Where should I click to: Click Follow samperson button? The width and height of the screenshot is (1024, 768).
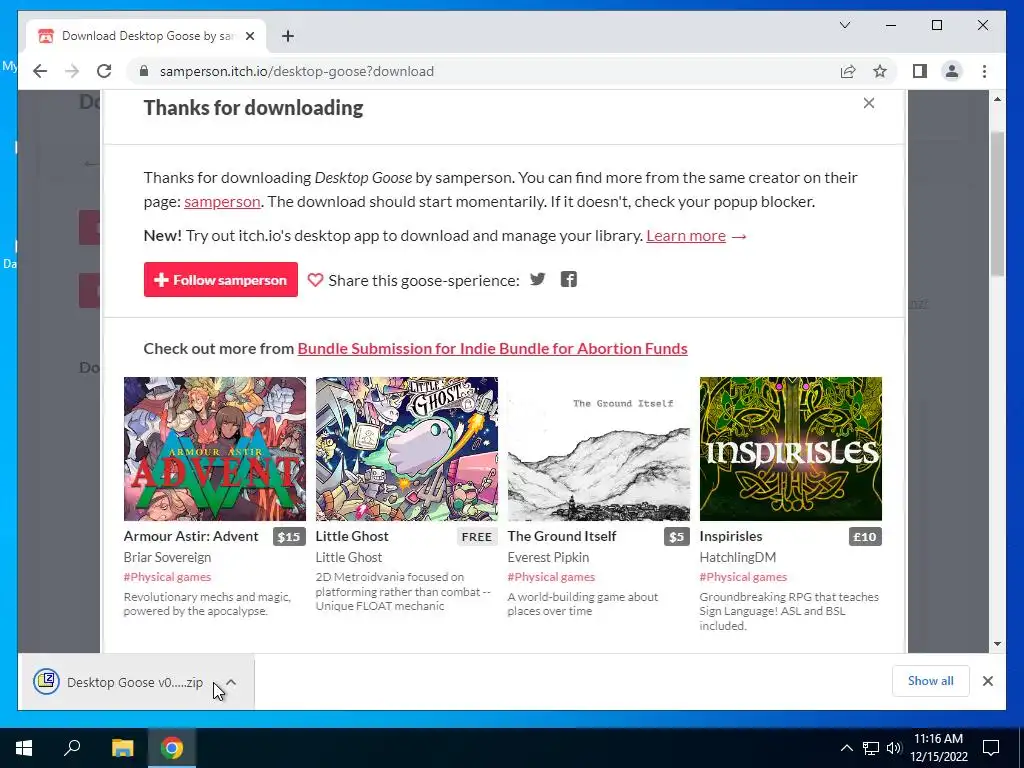tap(221, 280)
